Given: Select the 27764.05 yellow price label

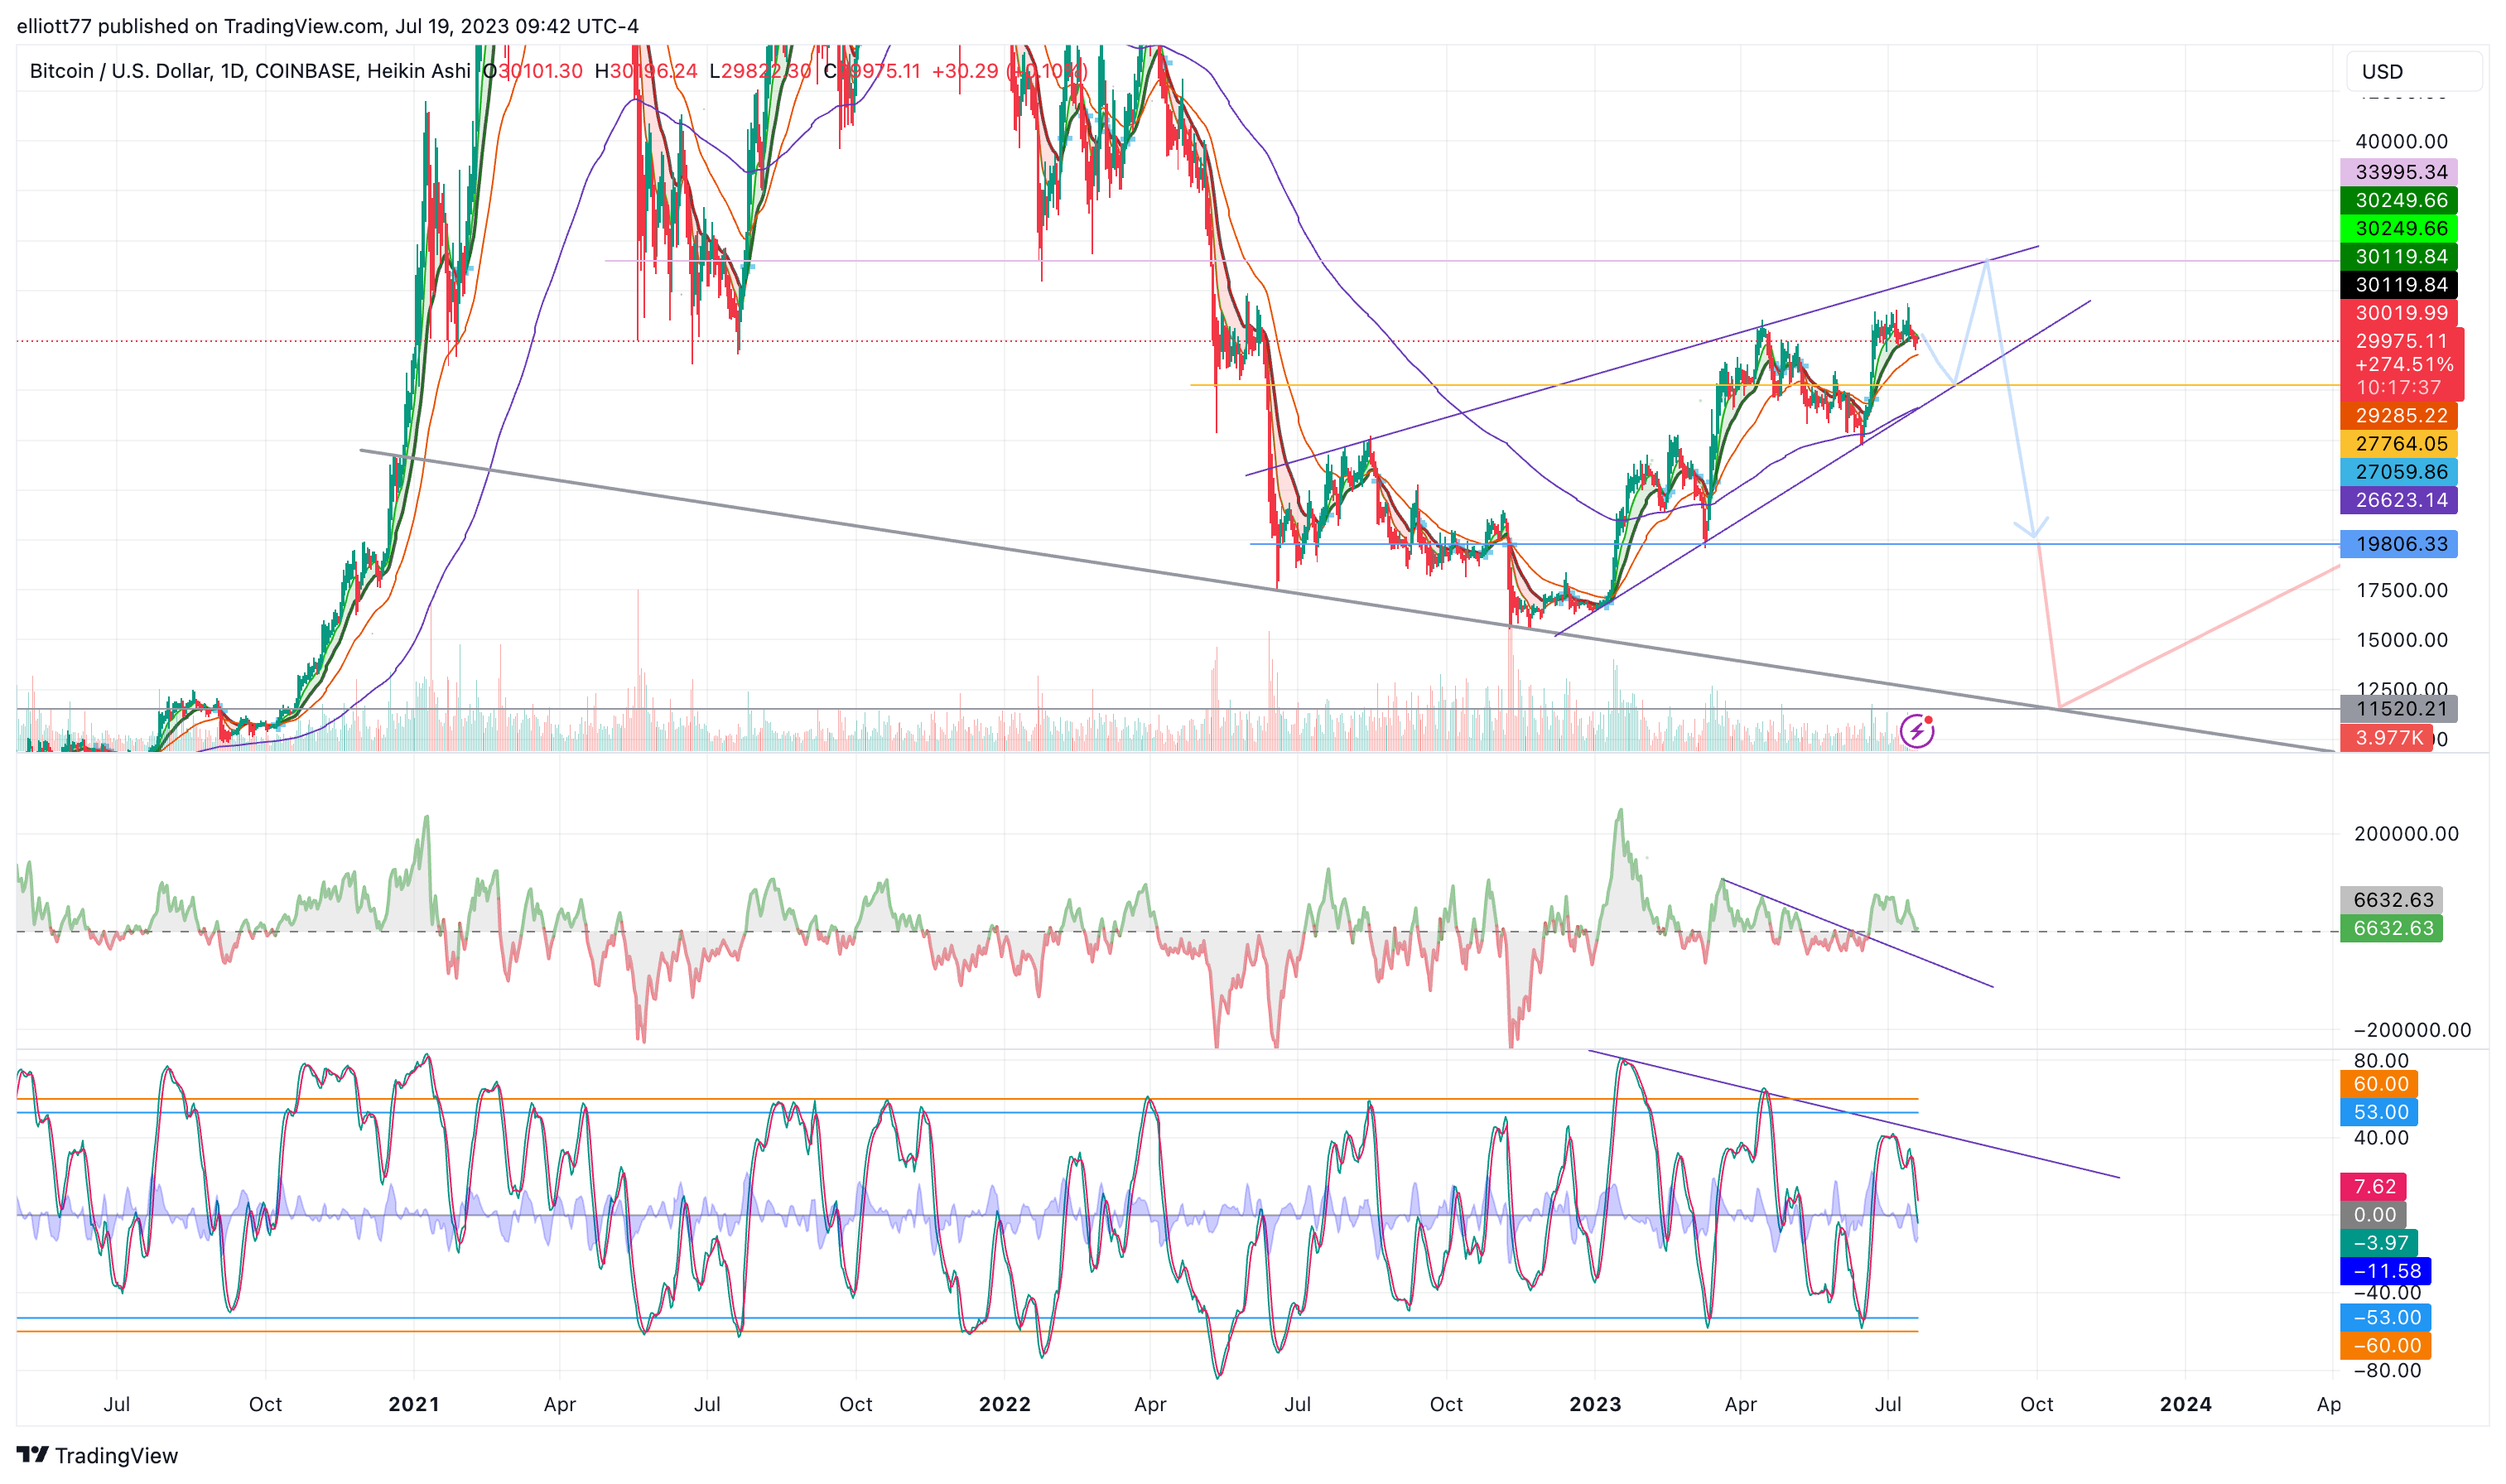Looking at the screenshot, I should pyautogui.click(x=2398, y=443).
